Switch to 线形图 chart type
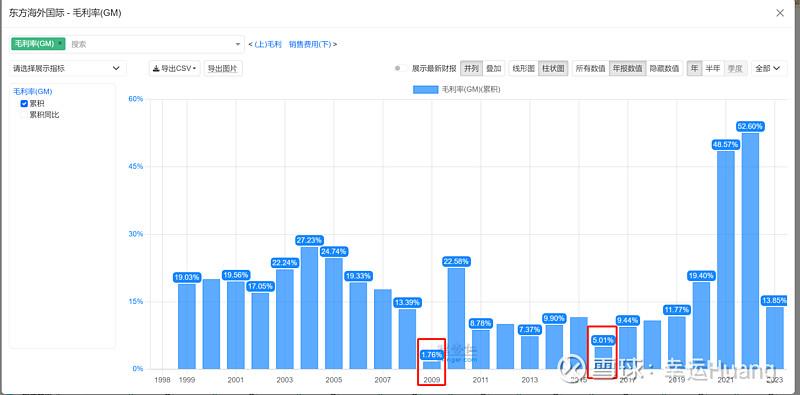 523,68
